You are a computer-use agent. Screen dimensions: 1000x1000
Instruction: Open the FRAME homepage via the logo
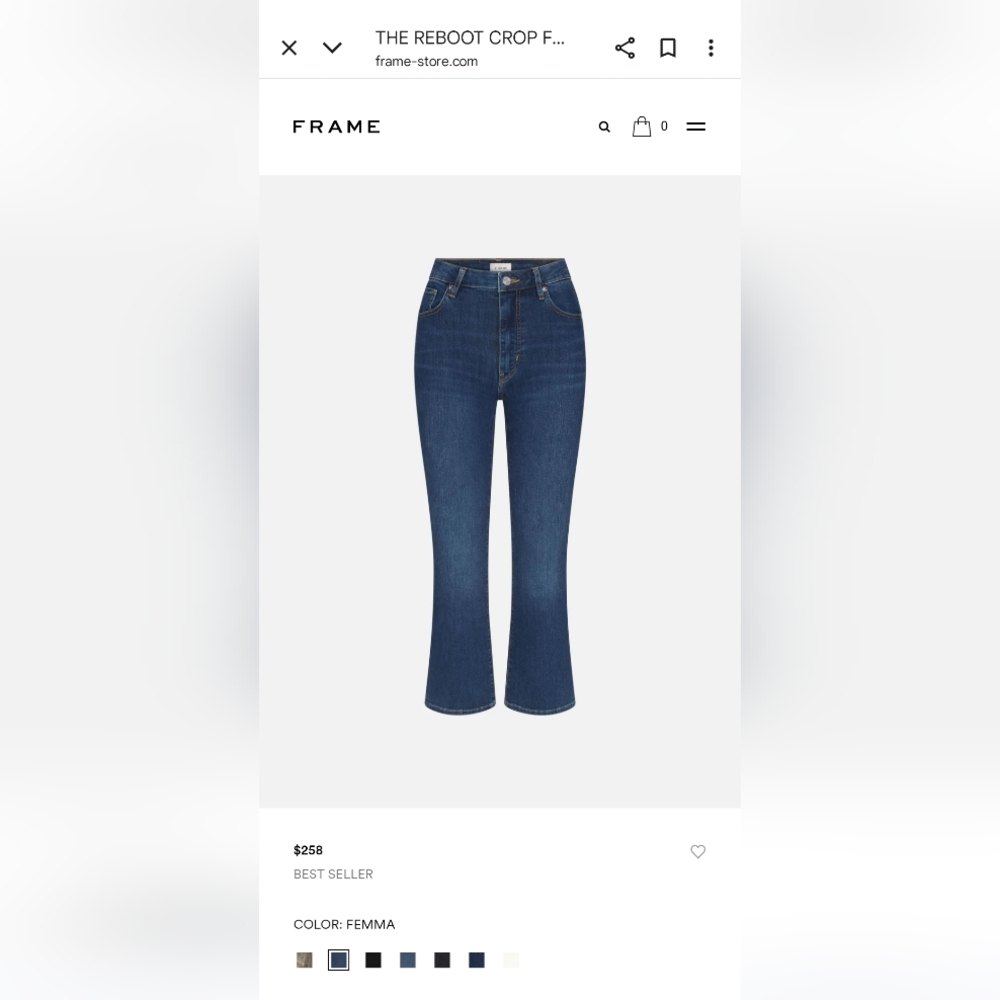[x=337, y=127]
